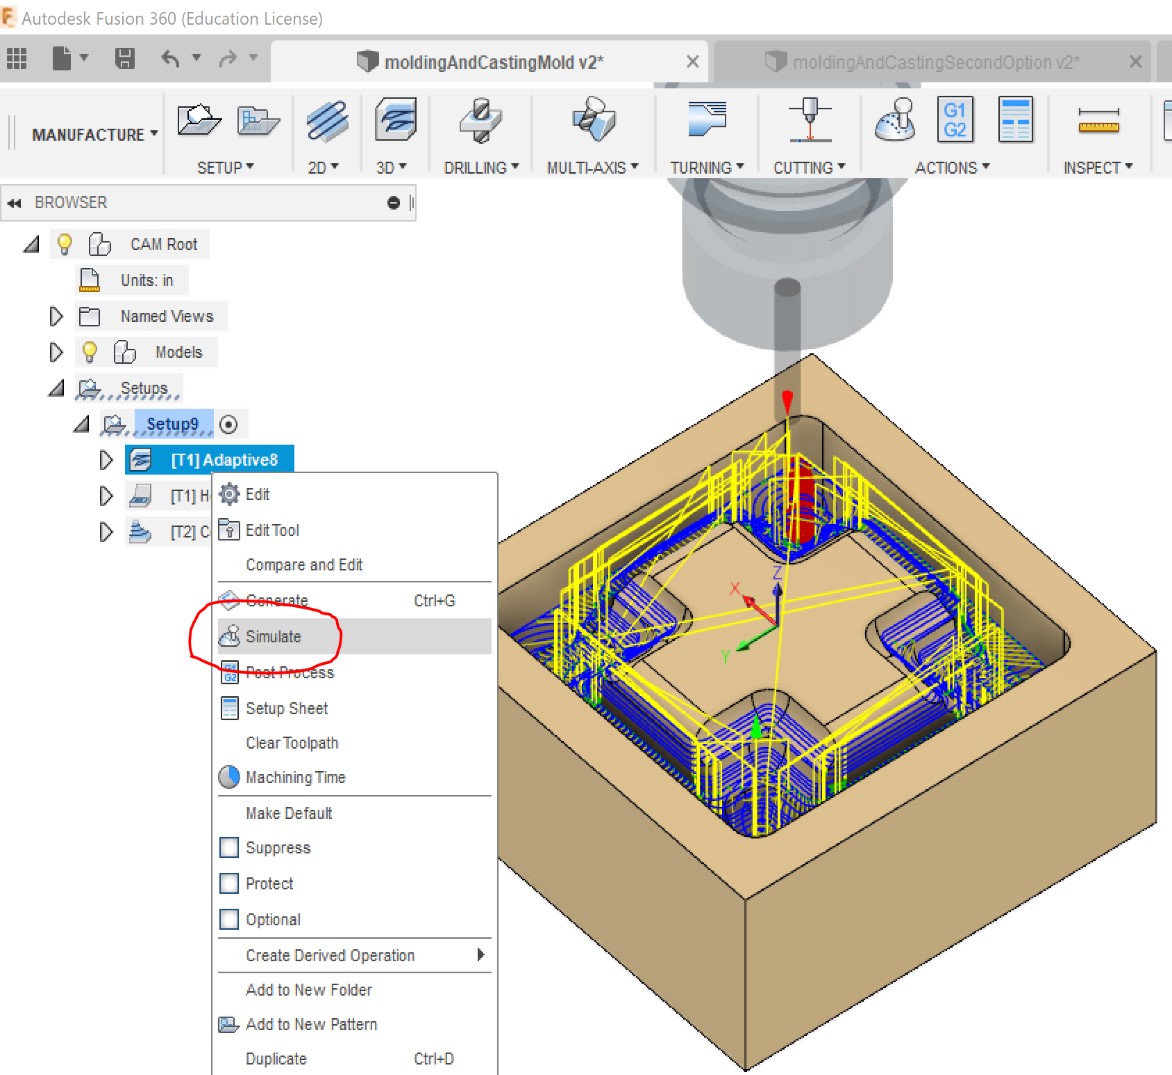
Task: Open Create Derived Operation submenu
Action: coord(354,955)
